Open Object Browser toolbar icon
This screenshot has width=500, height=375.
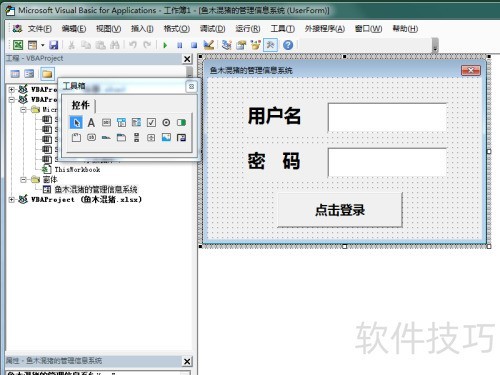click(x=255, y=45)
